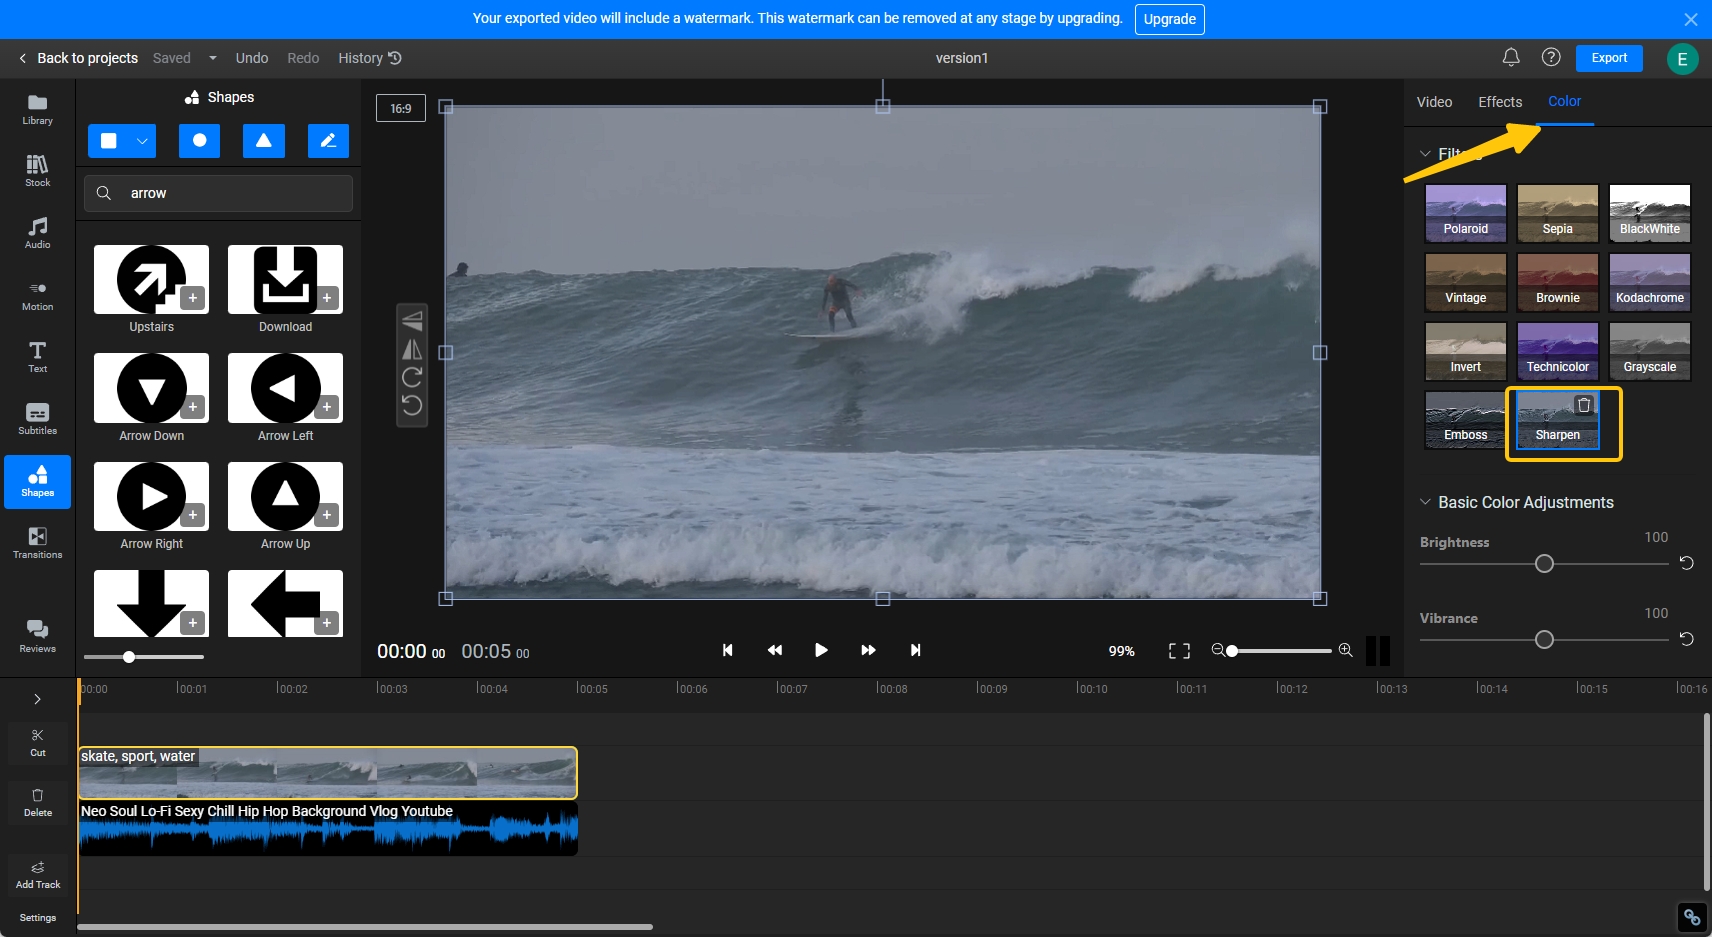1712x937 pixels.
Task: Open the Library panel
Action: [37, 109]
